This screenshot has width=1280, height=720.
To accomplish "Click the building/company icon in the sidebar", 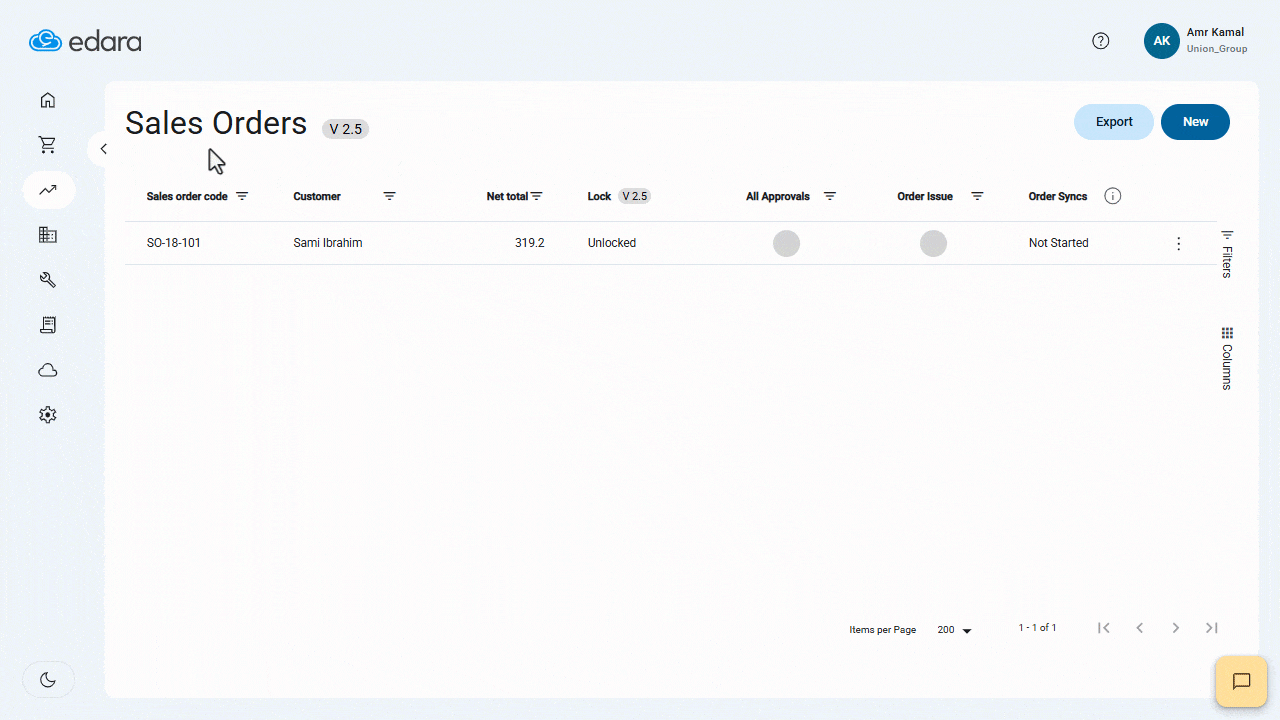I will tap(47, 234).
